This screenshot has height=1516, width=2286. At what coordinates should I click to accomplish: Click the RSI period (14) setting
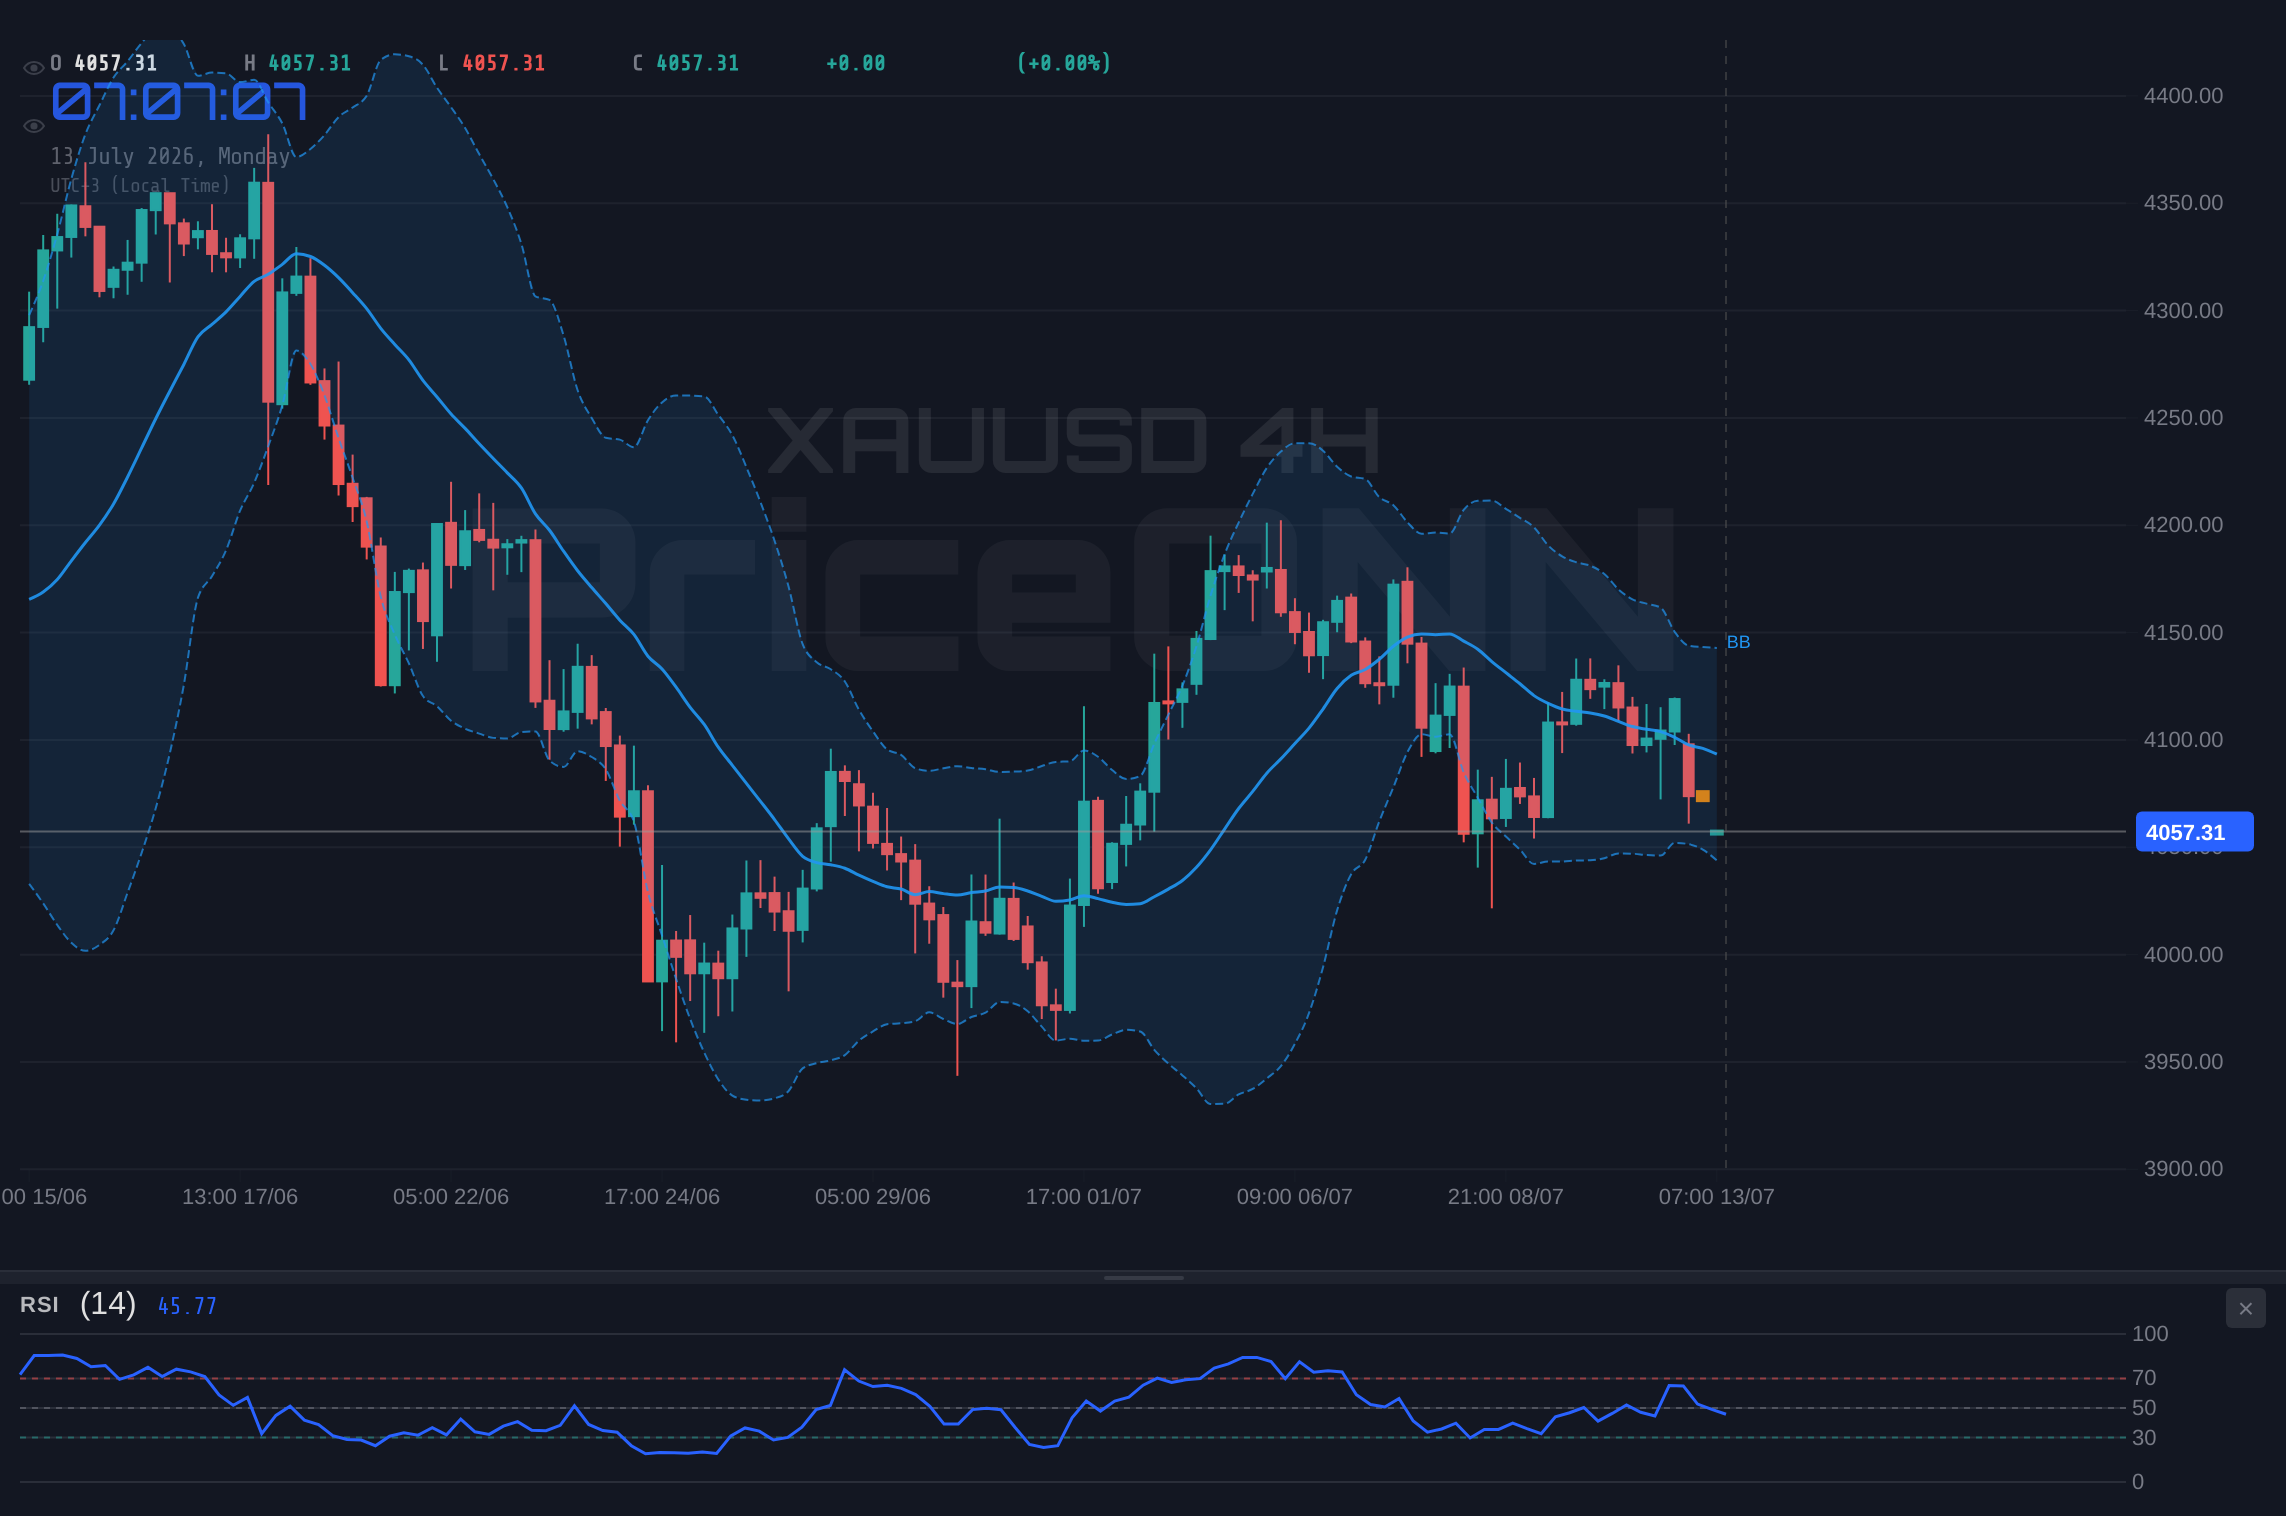click(108, 1304)
